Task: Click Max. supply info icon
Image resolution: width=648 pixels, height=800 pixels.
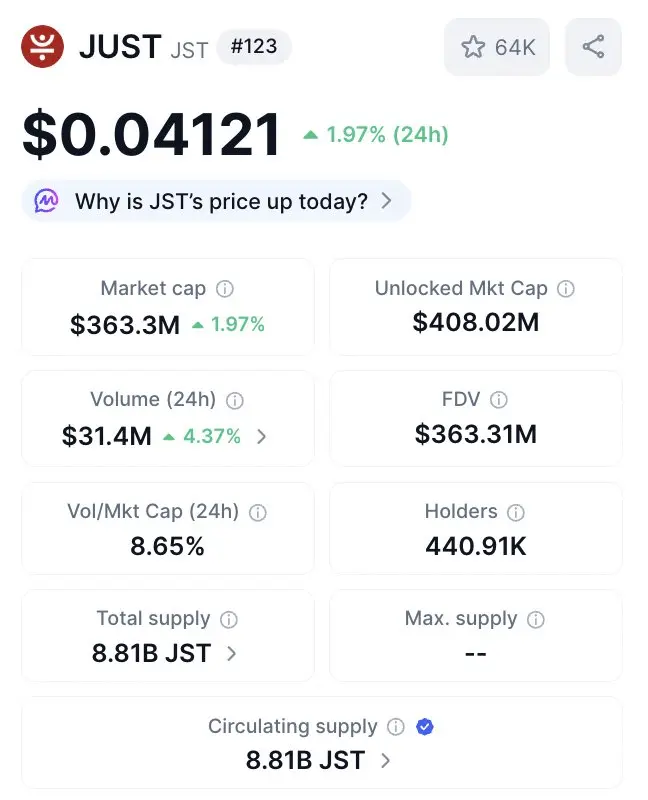Action: coord(536,619)
